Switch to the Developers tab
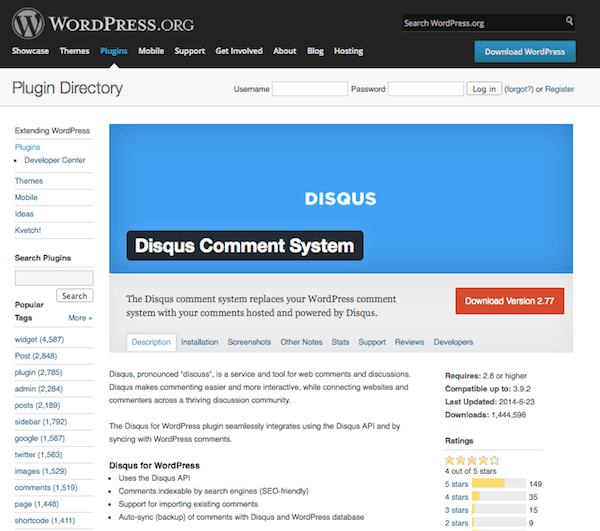Screen dimensions: 600x531 point(453,342)
